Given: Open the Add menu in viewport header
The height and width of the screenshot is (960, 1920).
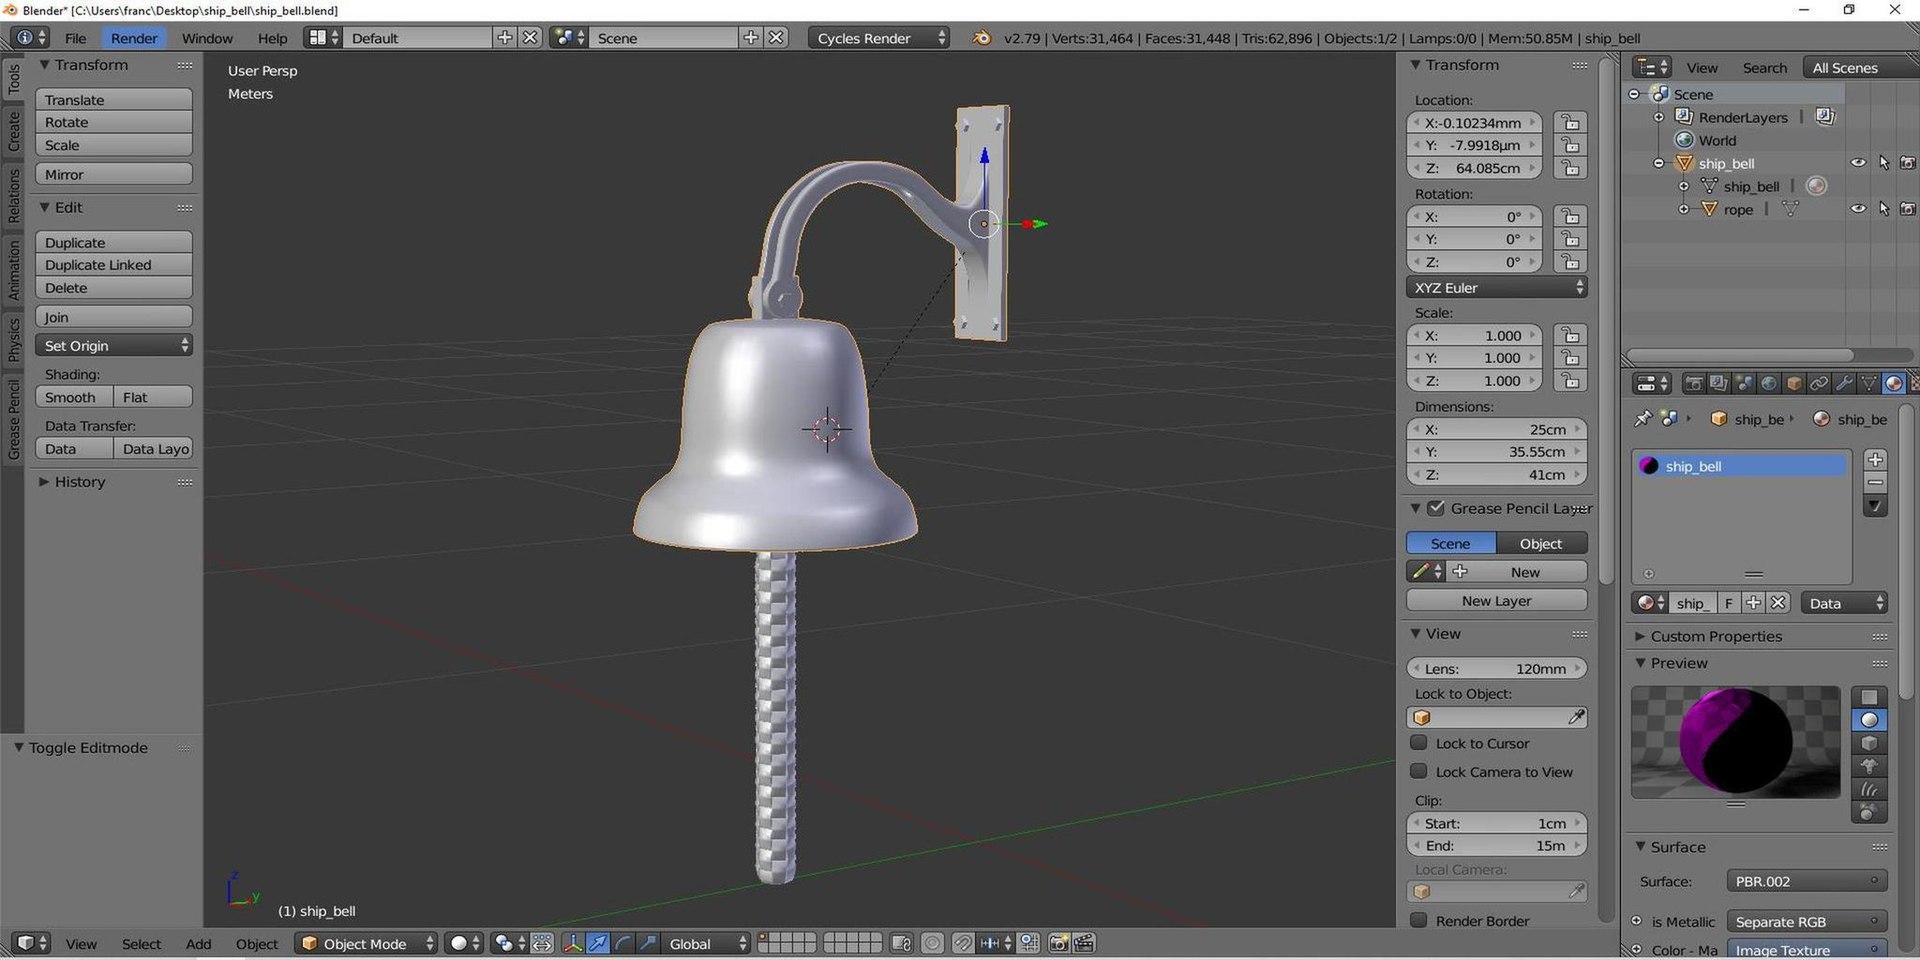Looking at the screenshot, I should tap(199, 943).
